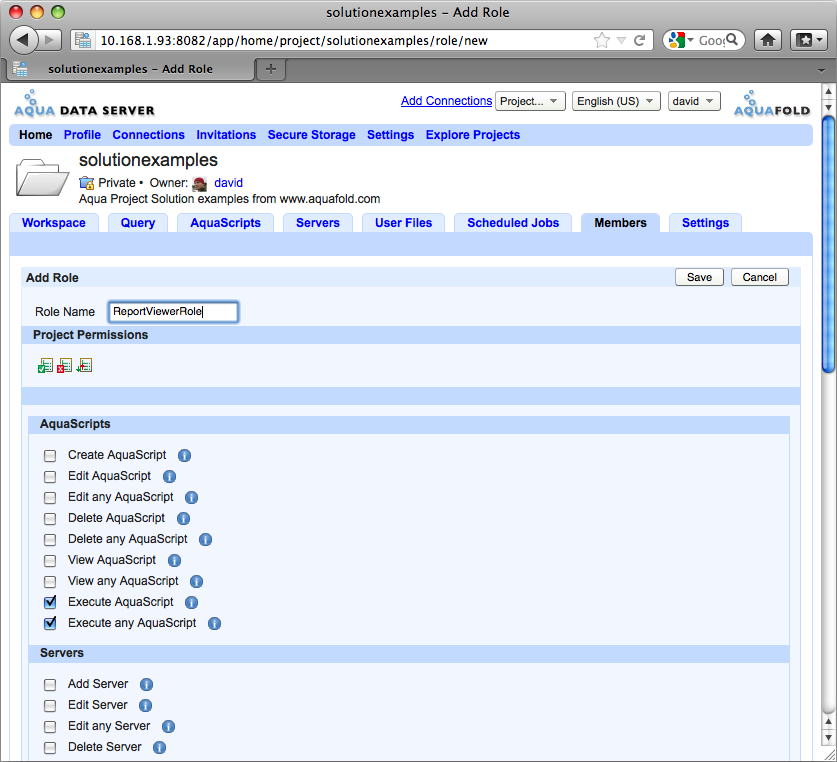Enable Create AquaScript checkbox

(x=50, y=455)
